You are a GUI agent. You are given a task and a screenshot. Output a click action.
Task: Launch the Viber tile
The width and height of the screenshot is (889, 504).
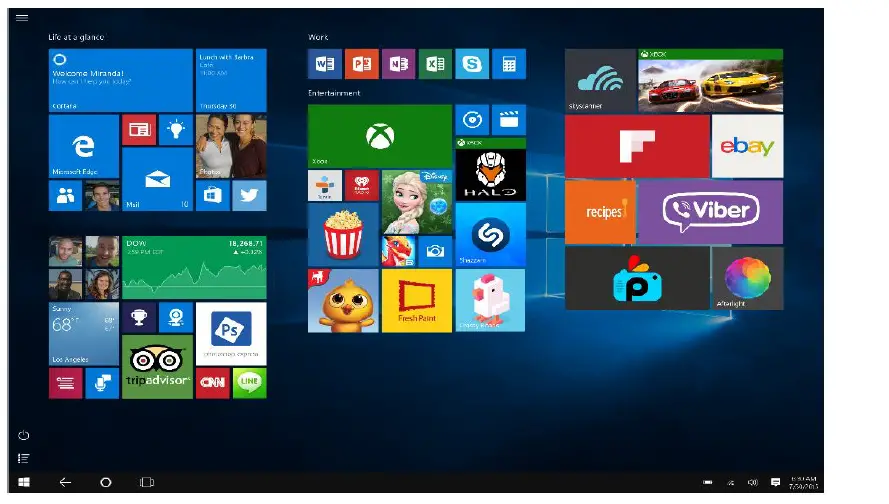711,212
